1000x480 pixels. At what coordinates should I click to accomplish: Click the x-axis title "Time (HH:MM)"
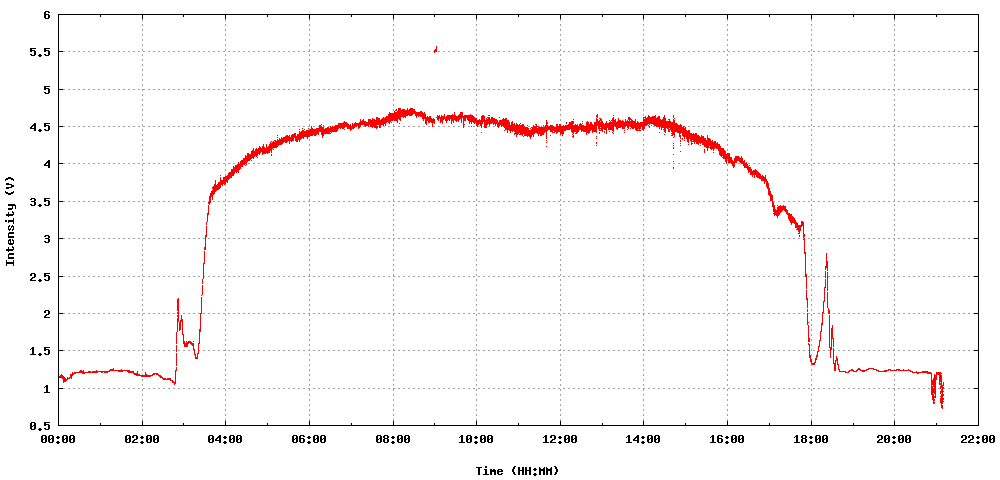point(517,471)
